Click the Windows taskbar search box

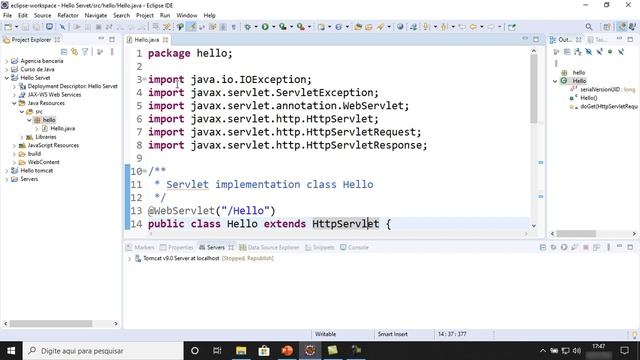[103, 351]
